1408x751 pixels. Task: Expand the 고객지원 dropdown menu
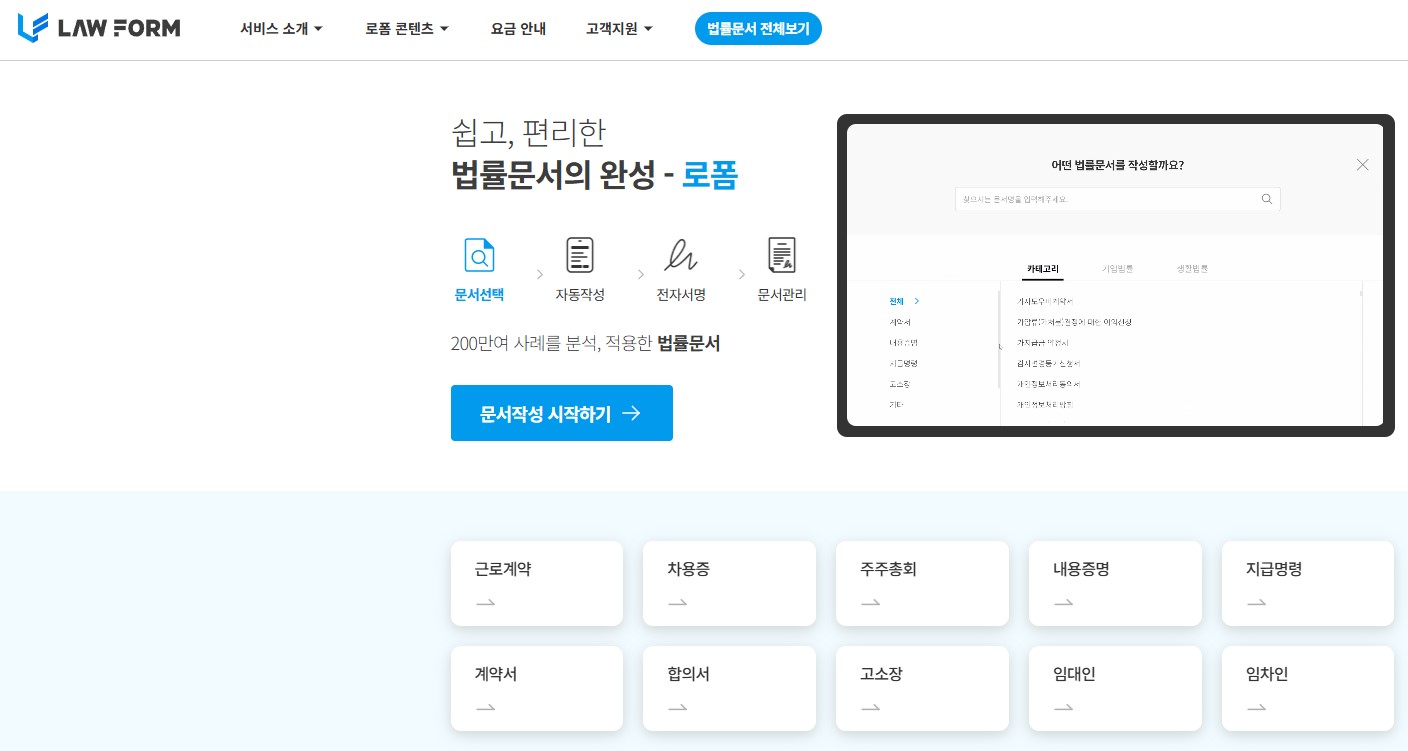[619, 29]
